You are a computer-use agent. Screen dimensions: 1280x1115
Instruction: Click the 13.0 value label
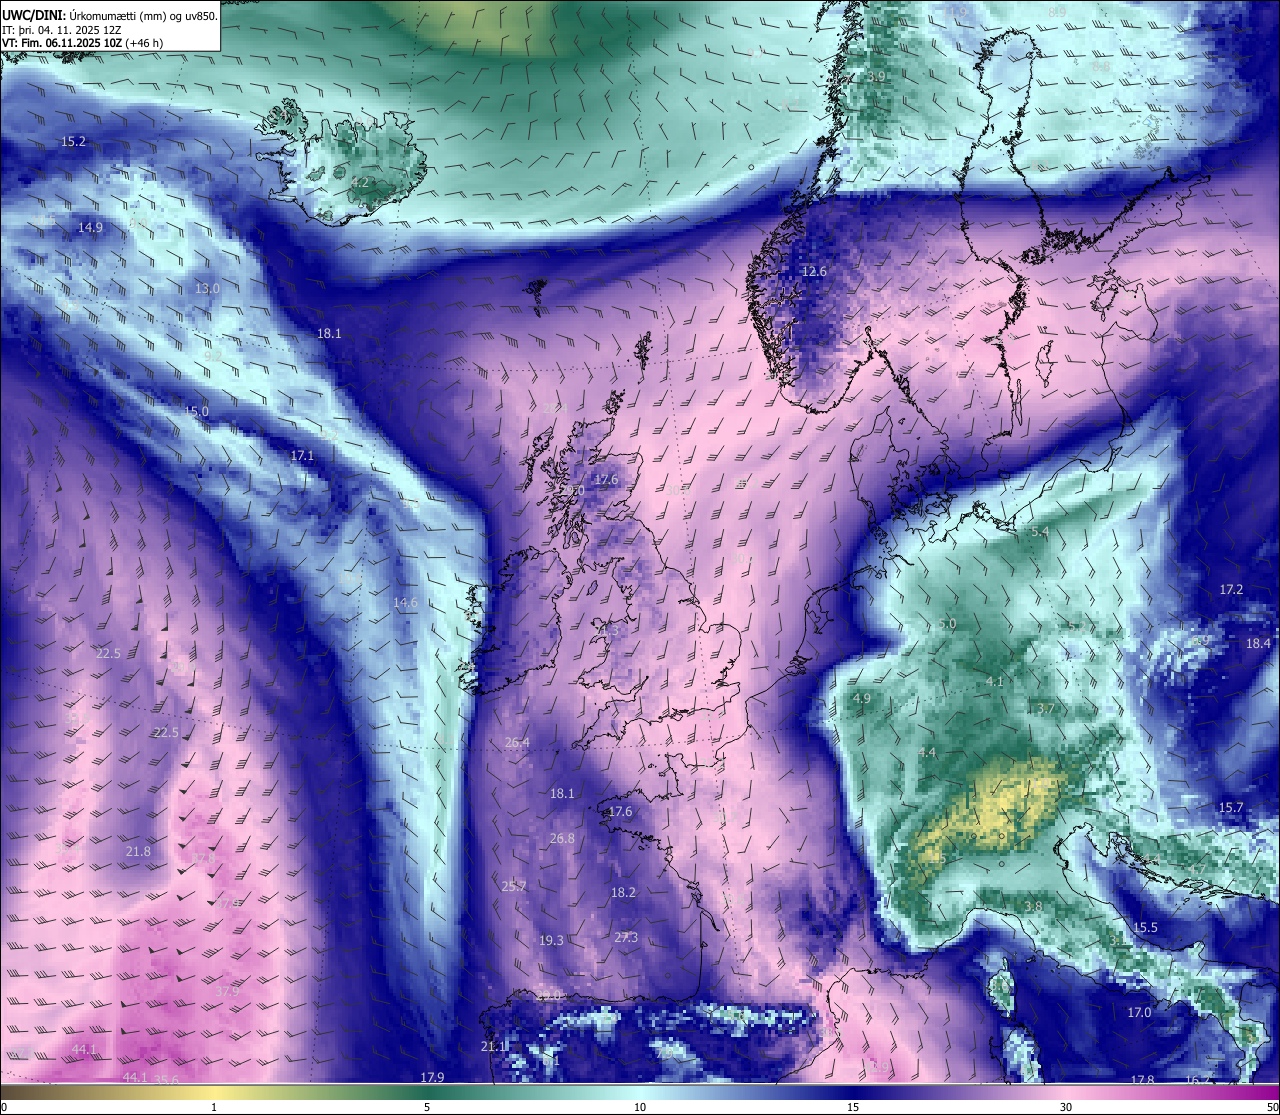click(x=207, y=288)
